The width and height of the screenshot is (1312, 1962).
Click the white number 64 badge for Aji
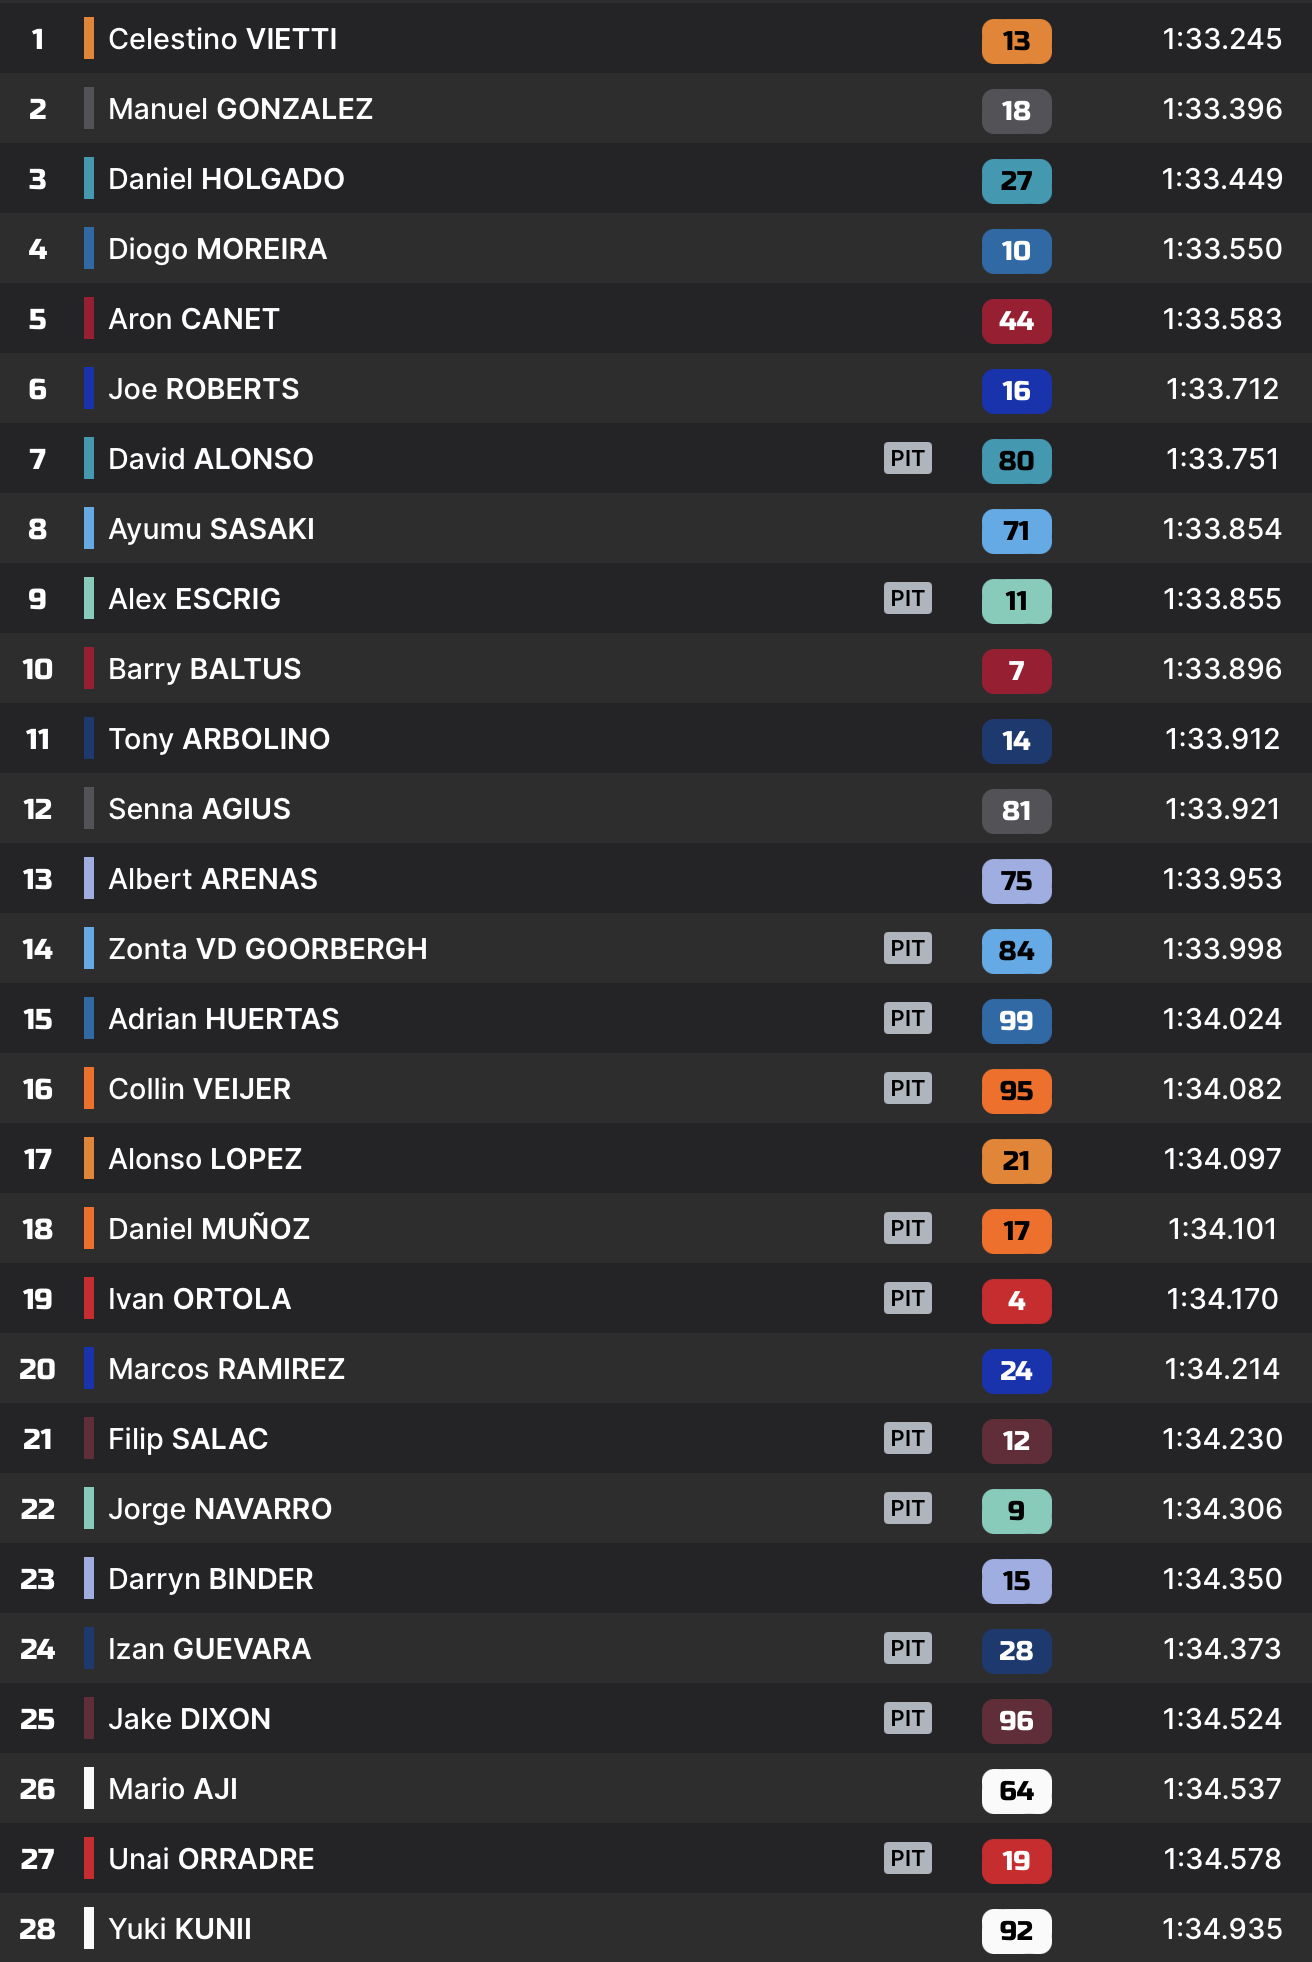1016,1791
